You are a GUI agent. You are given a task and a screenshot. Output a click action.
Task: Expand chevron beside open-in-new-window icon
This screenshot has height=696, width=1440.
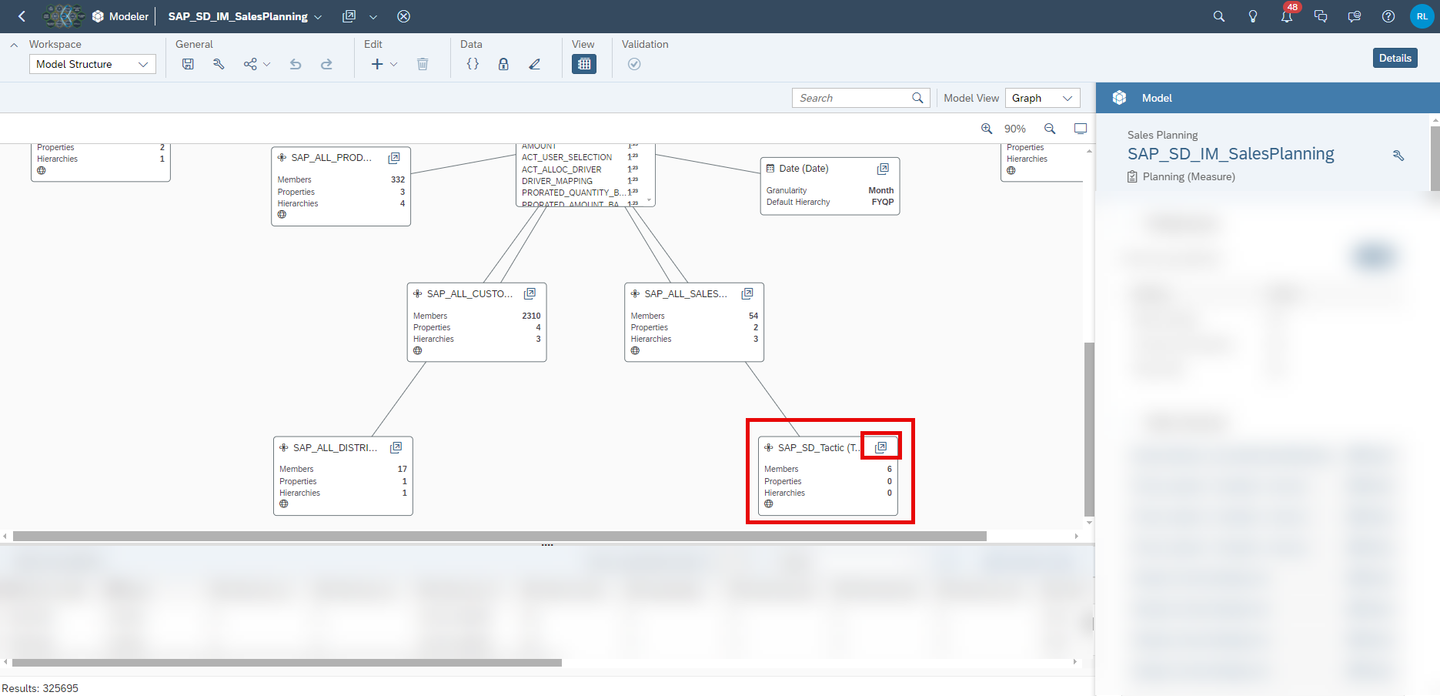373,17
